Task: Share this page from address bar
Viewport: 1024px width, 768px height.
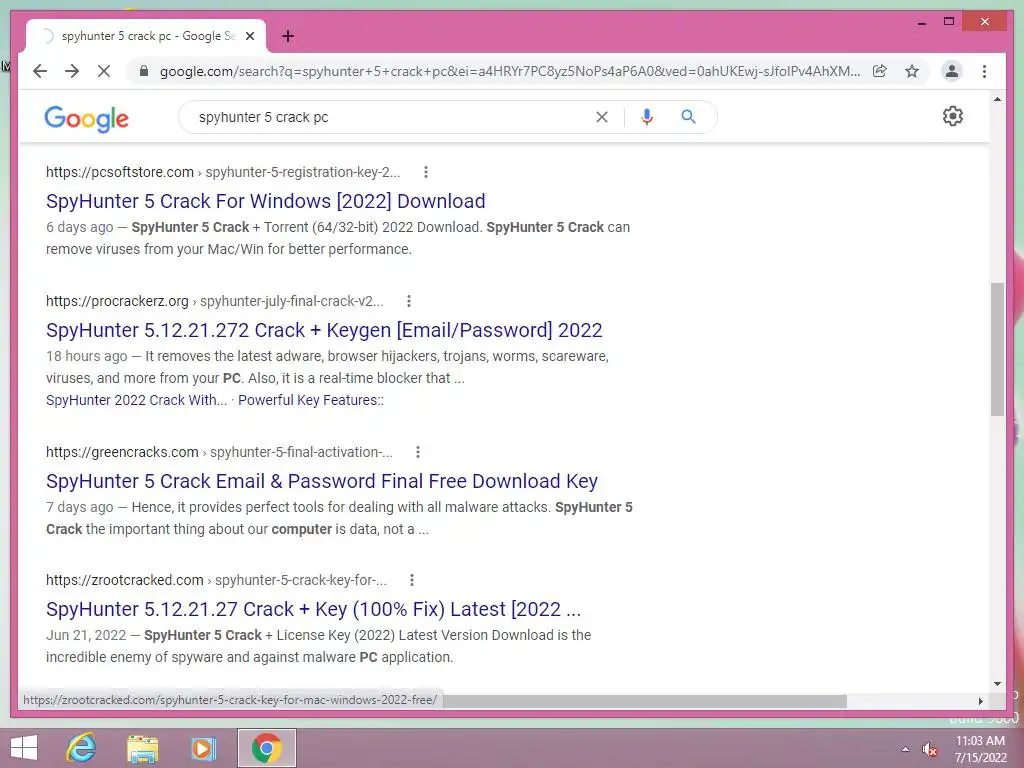Action: tap(880, 71)
